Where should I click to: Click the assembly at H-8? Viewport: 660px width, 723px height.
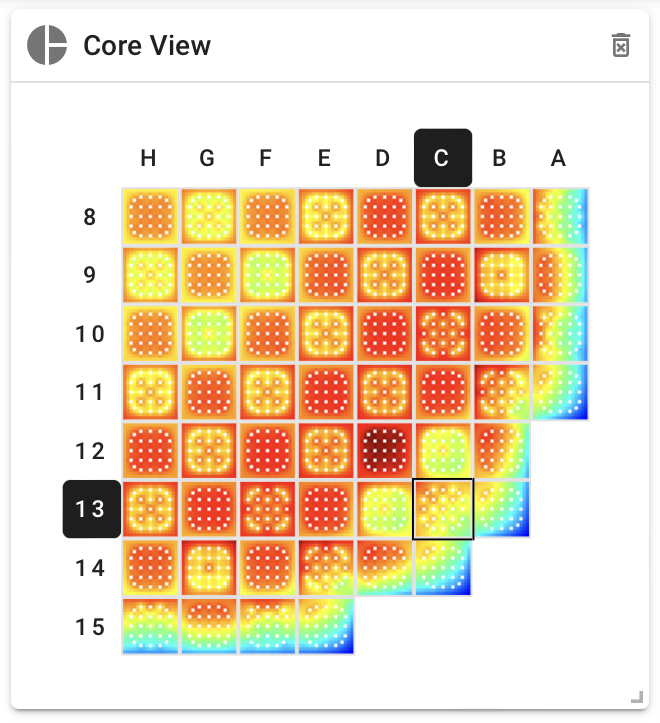click(x=150, y=216)
